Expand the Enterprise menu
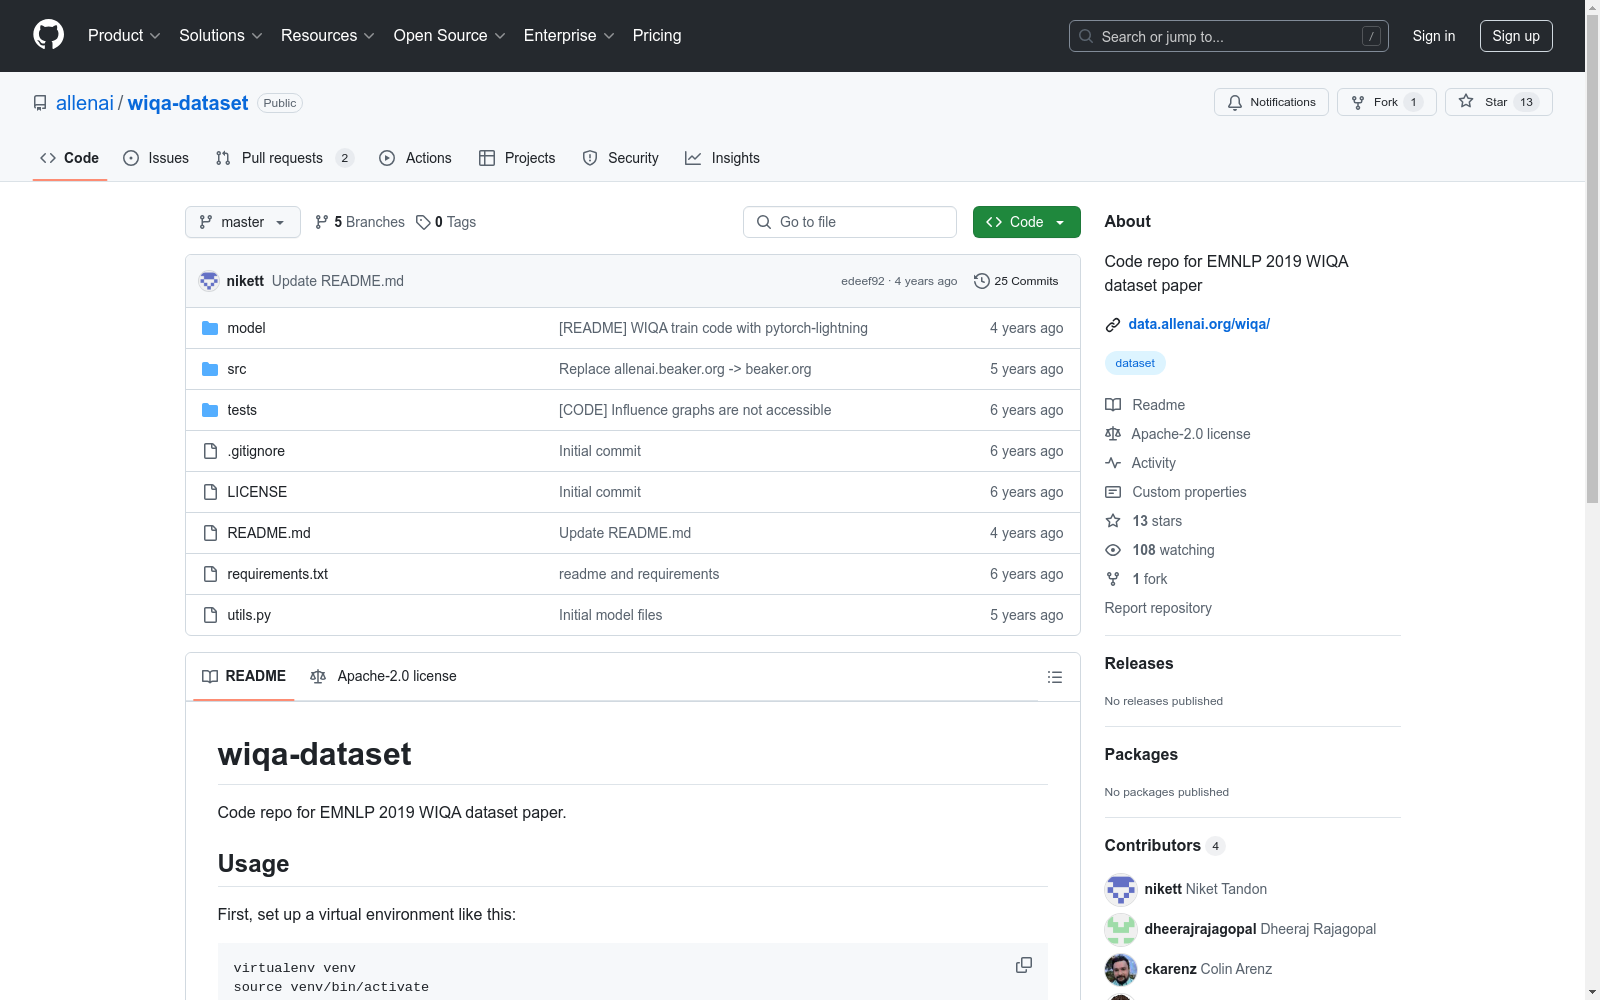Image resolution: width=1600 pixels, height=1000 pixels. click(x=569, y=36)
